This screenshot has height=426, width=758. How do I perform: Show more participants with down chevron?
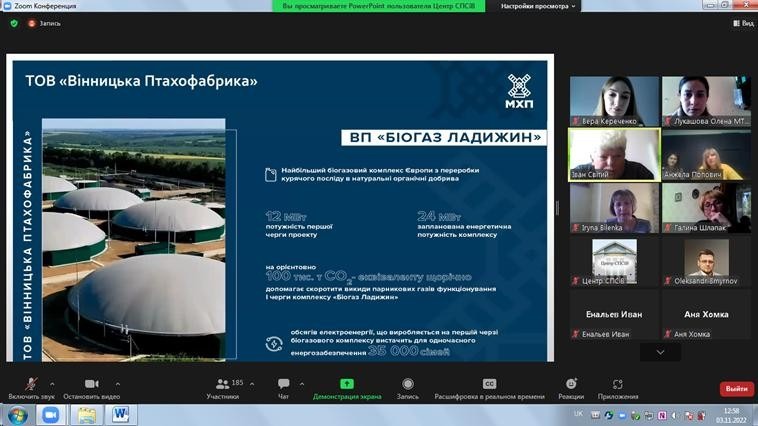tap(660, 353)
